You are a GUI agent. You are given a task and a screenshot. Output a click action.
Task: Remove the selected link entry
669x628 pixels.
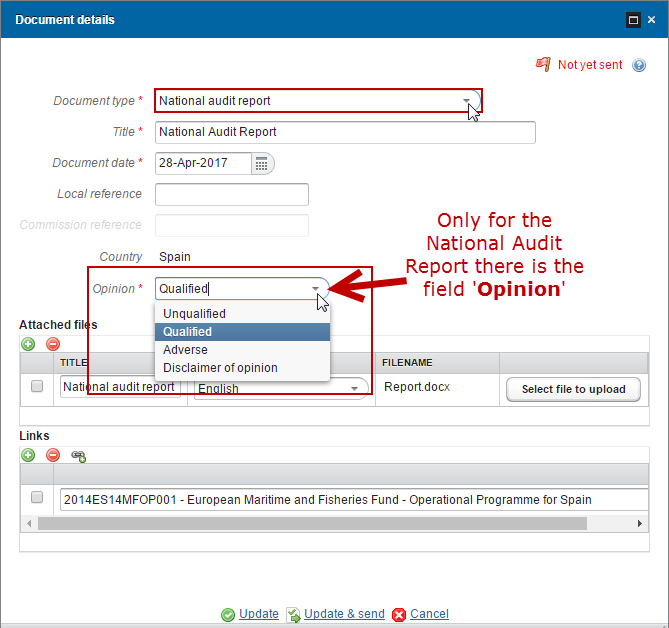coord(53,455)
